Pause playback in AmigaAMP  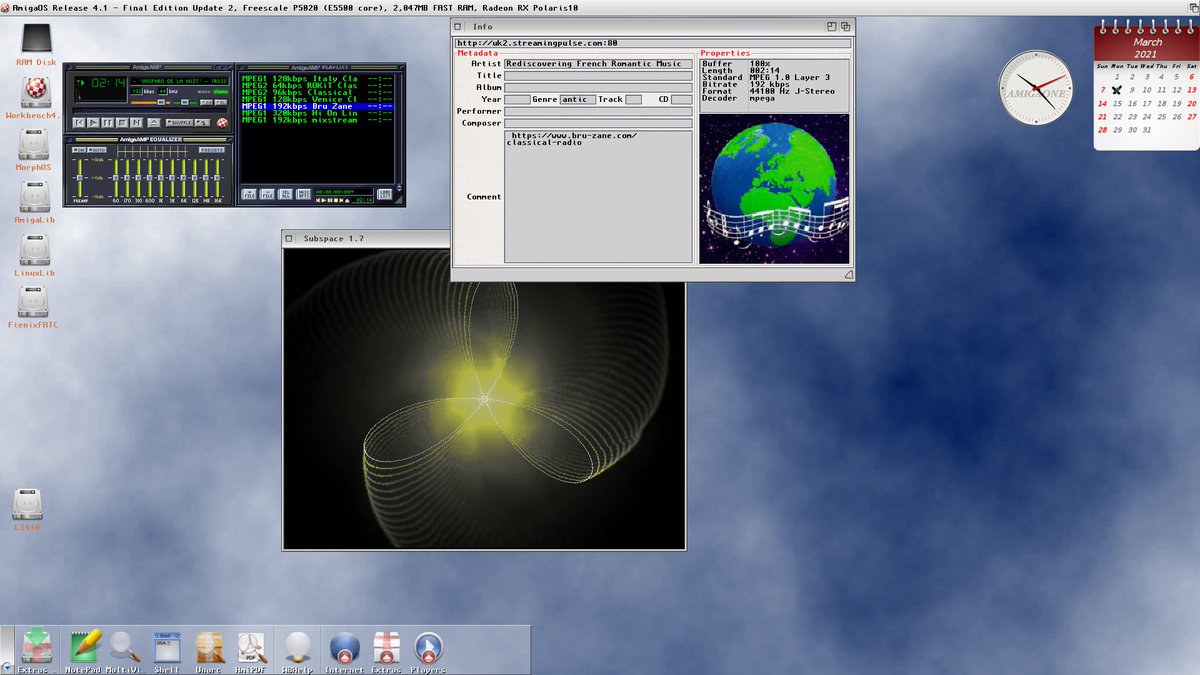click(108, 122)
